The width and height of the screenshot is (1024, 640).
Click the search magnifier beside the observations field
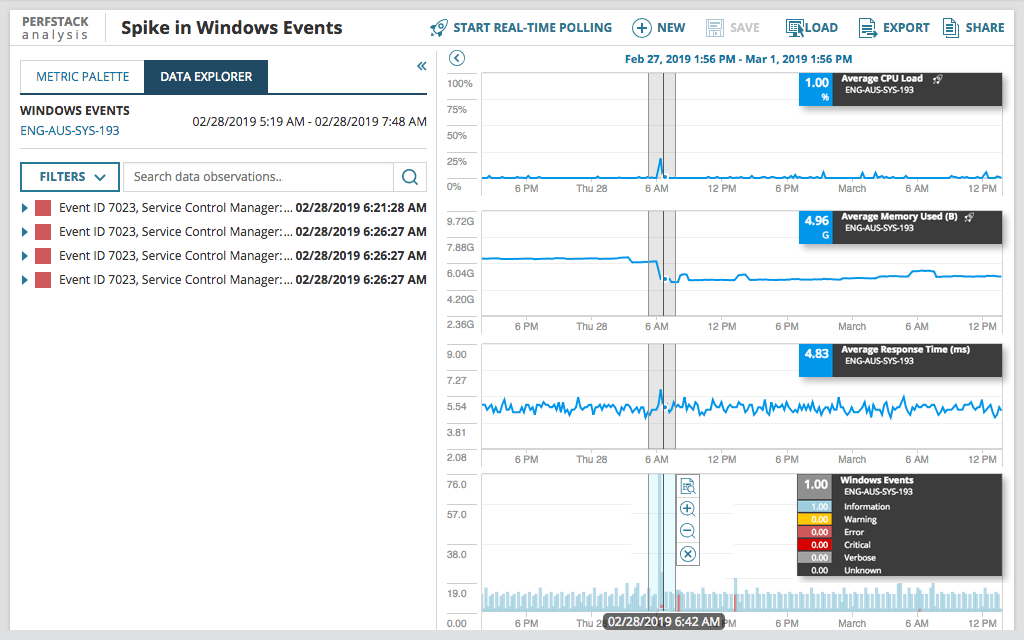(x=409, y=176)
